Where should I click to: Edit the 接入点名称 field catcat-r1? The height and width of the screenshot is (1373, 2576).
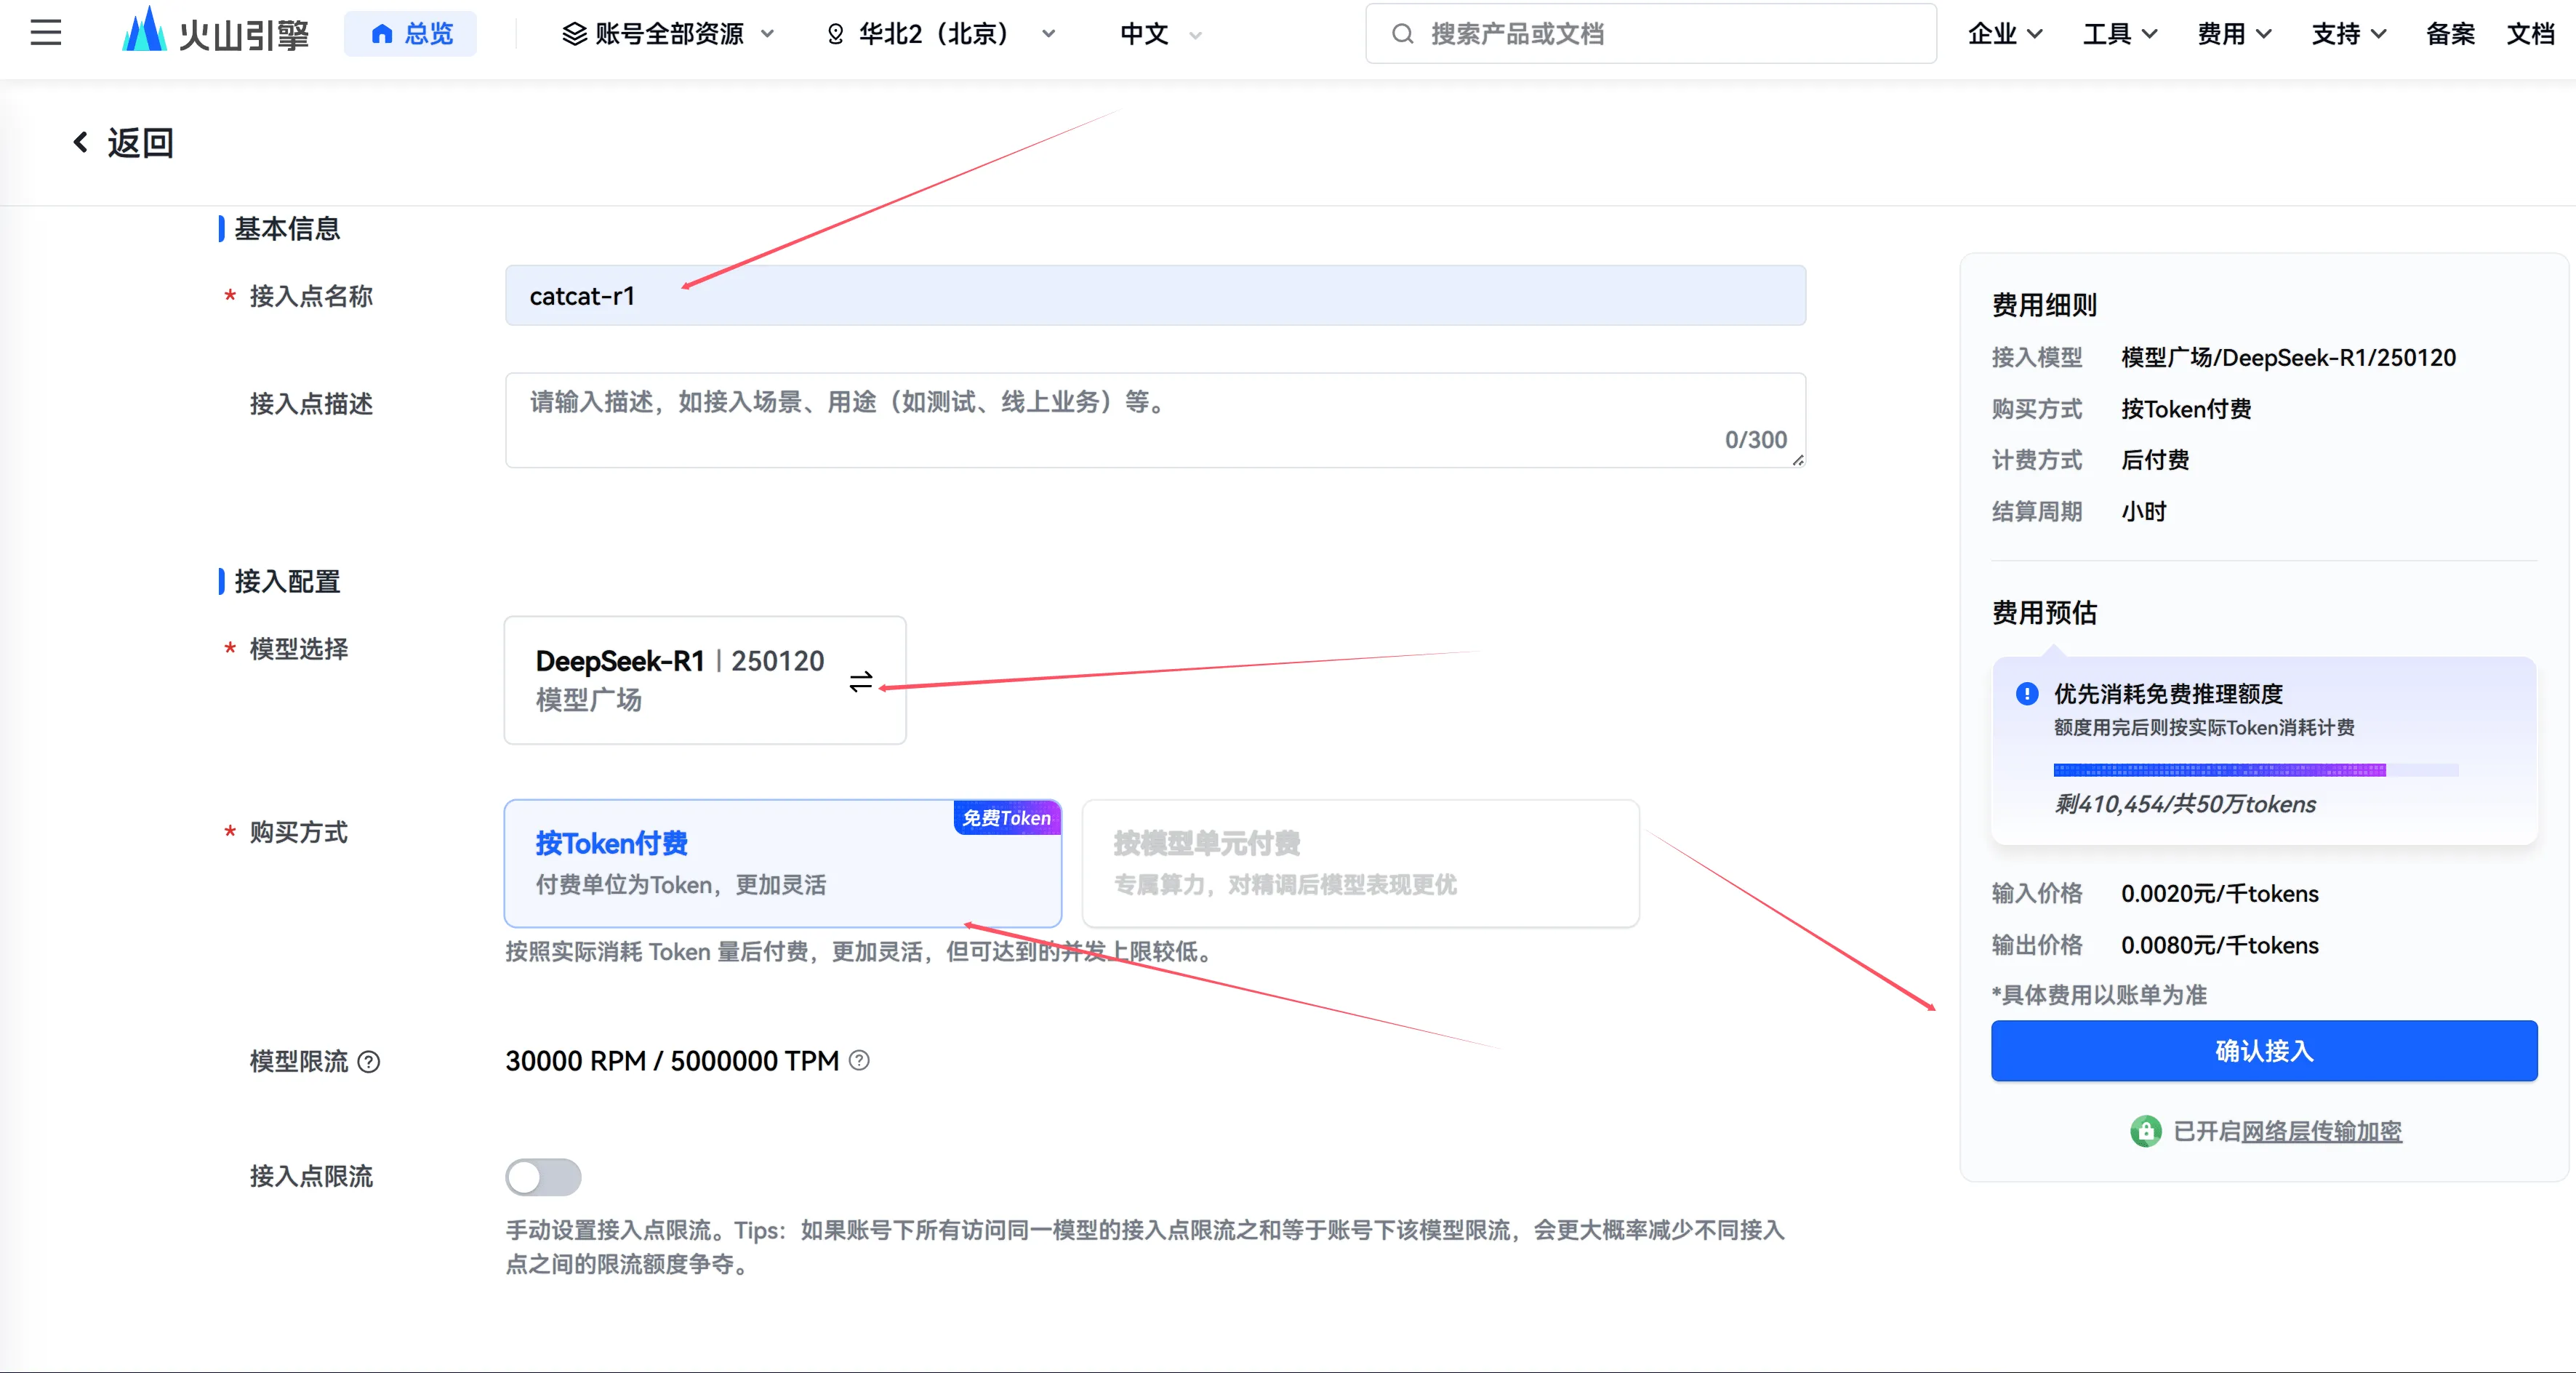pos(1155,296)
